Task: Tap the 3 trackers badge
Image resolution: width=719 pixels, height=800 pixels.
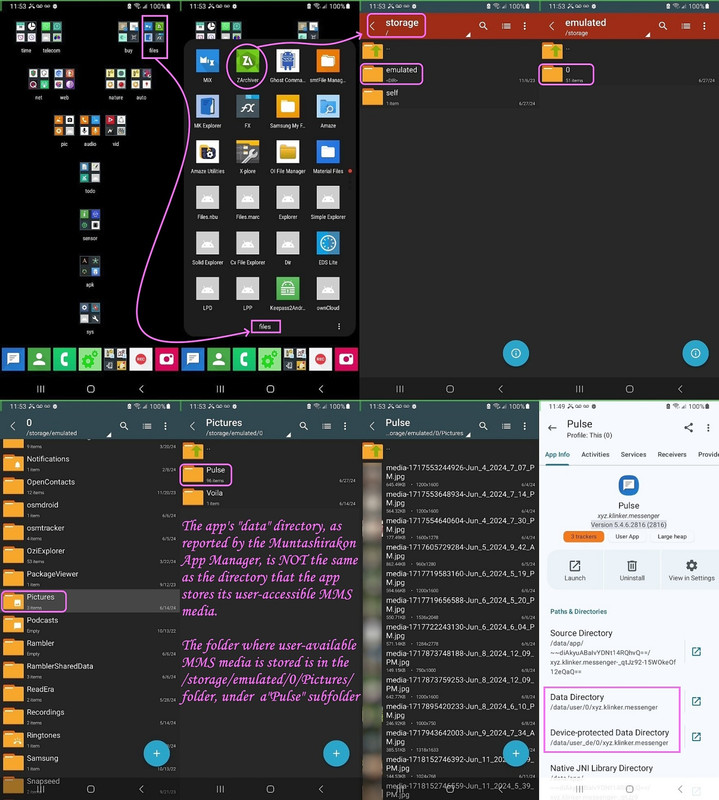Action: coord(583,536)
